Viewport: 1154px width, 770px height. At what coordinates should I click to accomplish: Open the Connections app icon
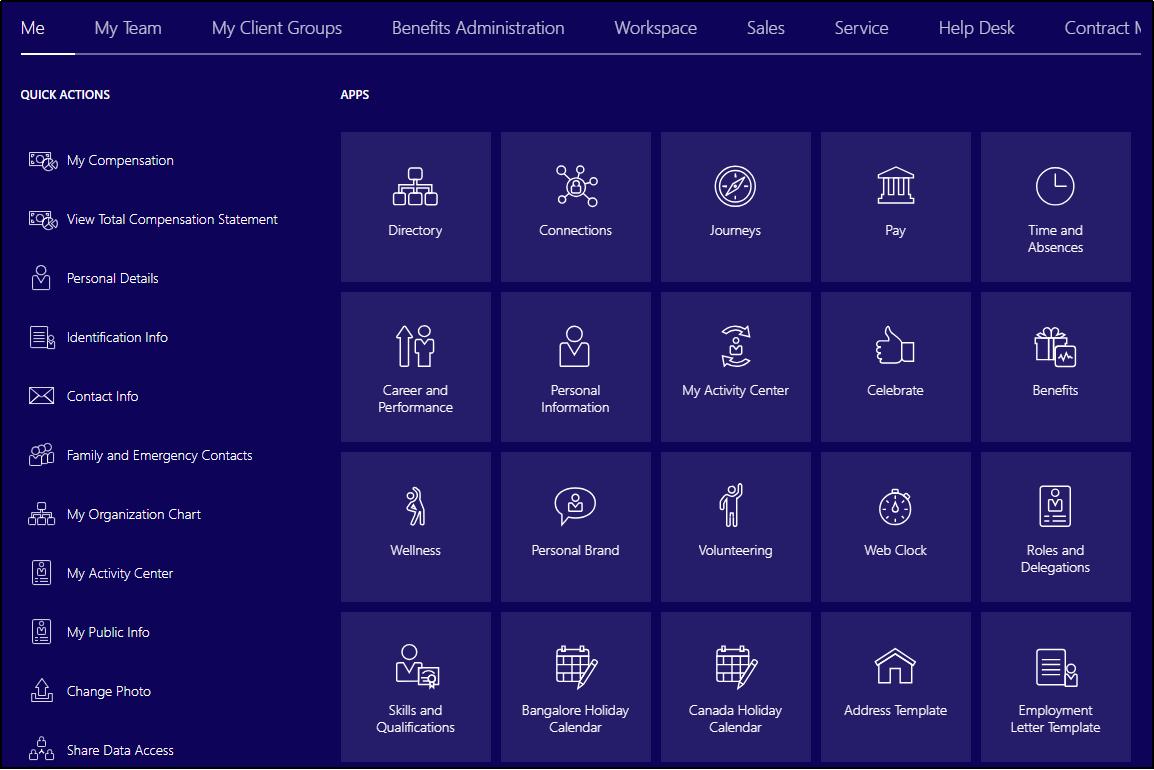click(x=575, y=187)
